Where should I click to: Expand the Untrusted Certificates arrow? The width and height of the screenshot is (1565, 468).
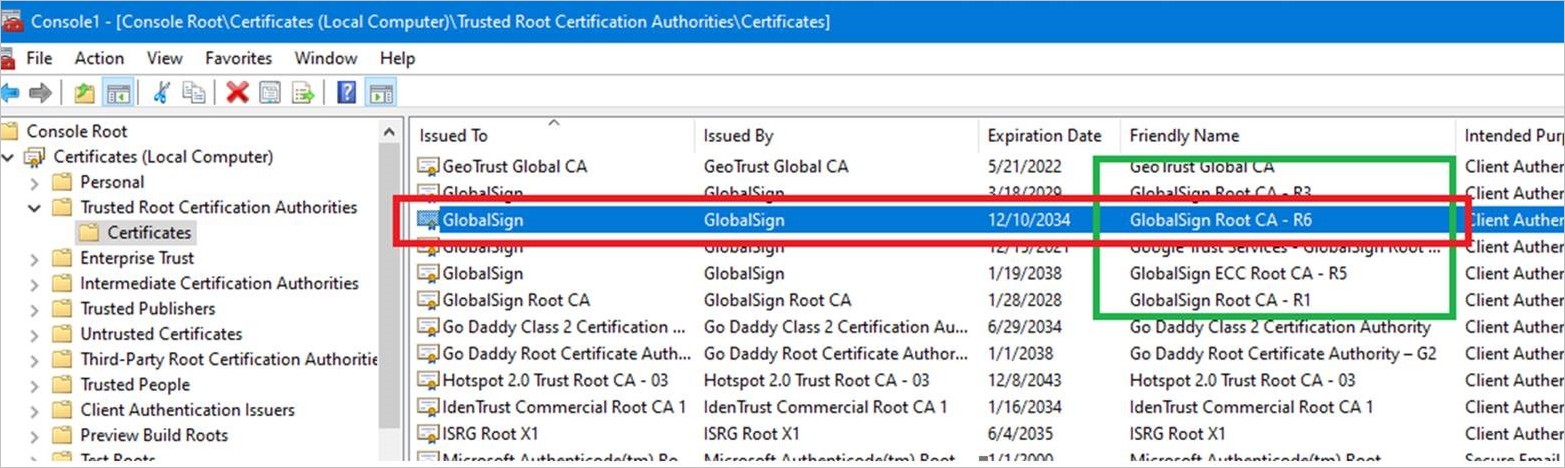point(36,334)
